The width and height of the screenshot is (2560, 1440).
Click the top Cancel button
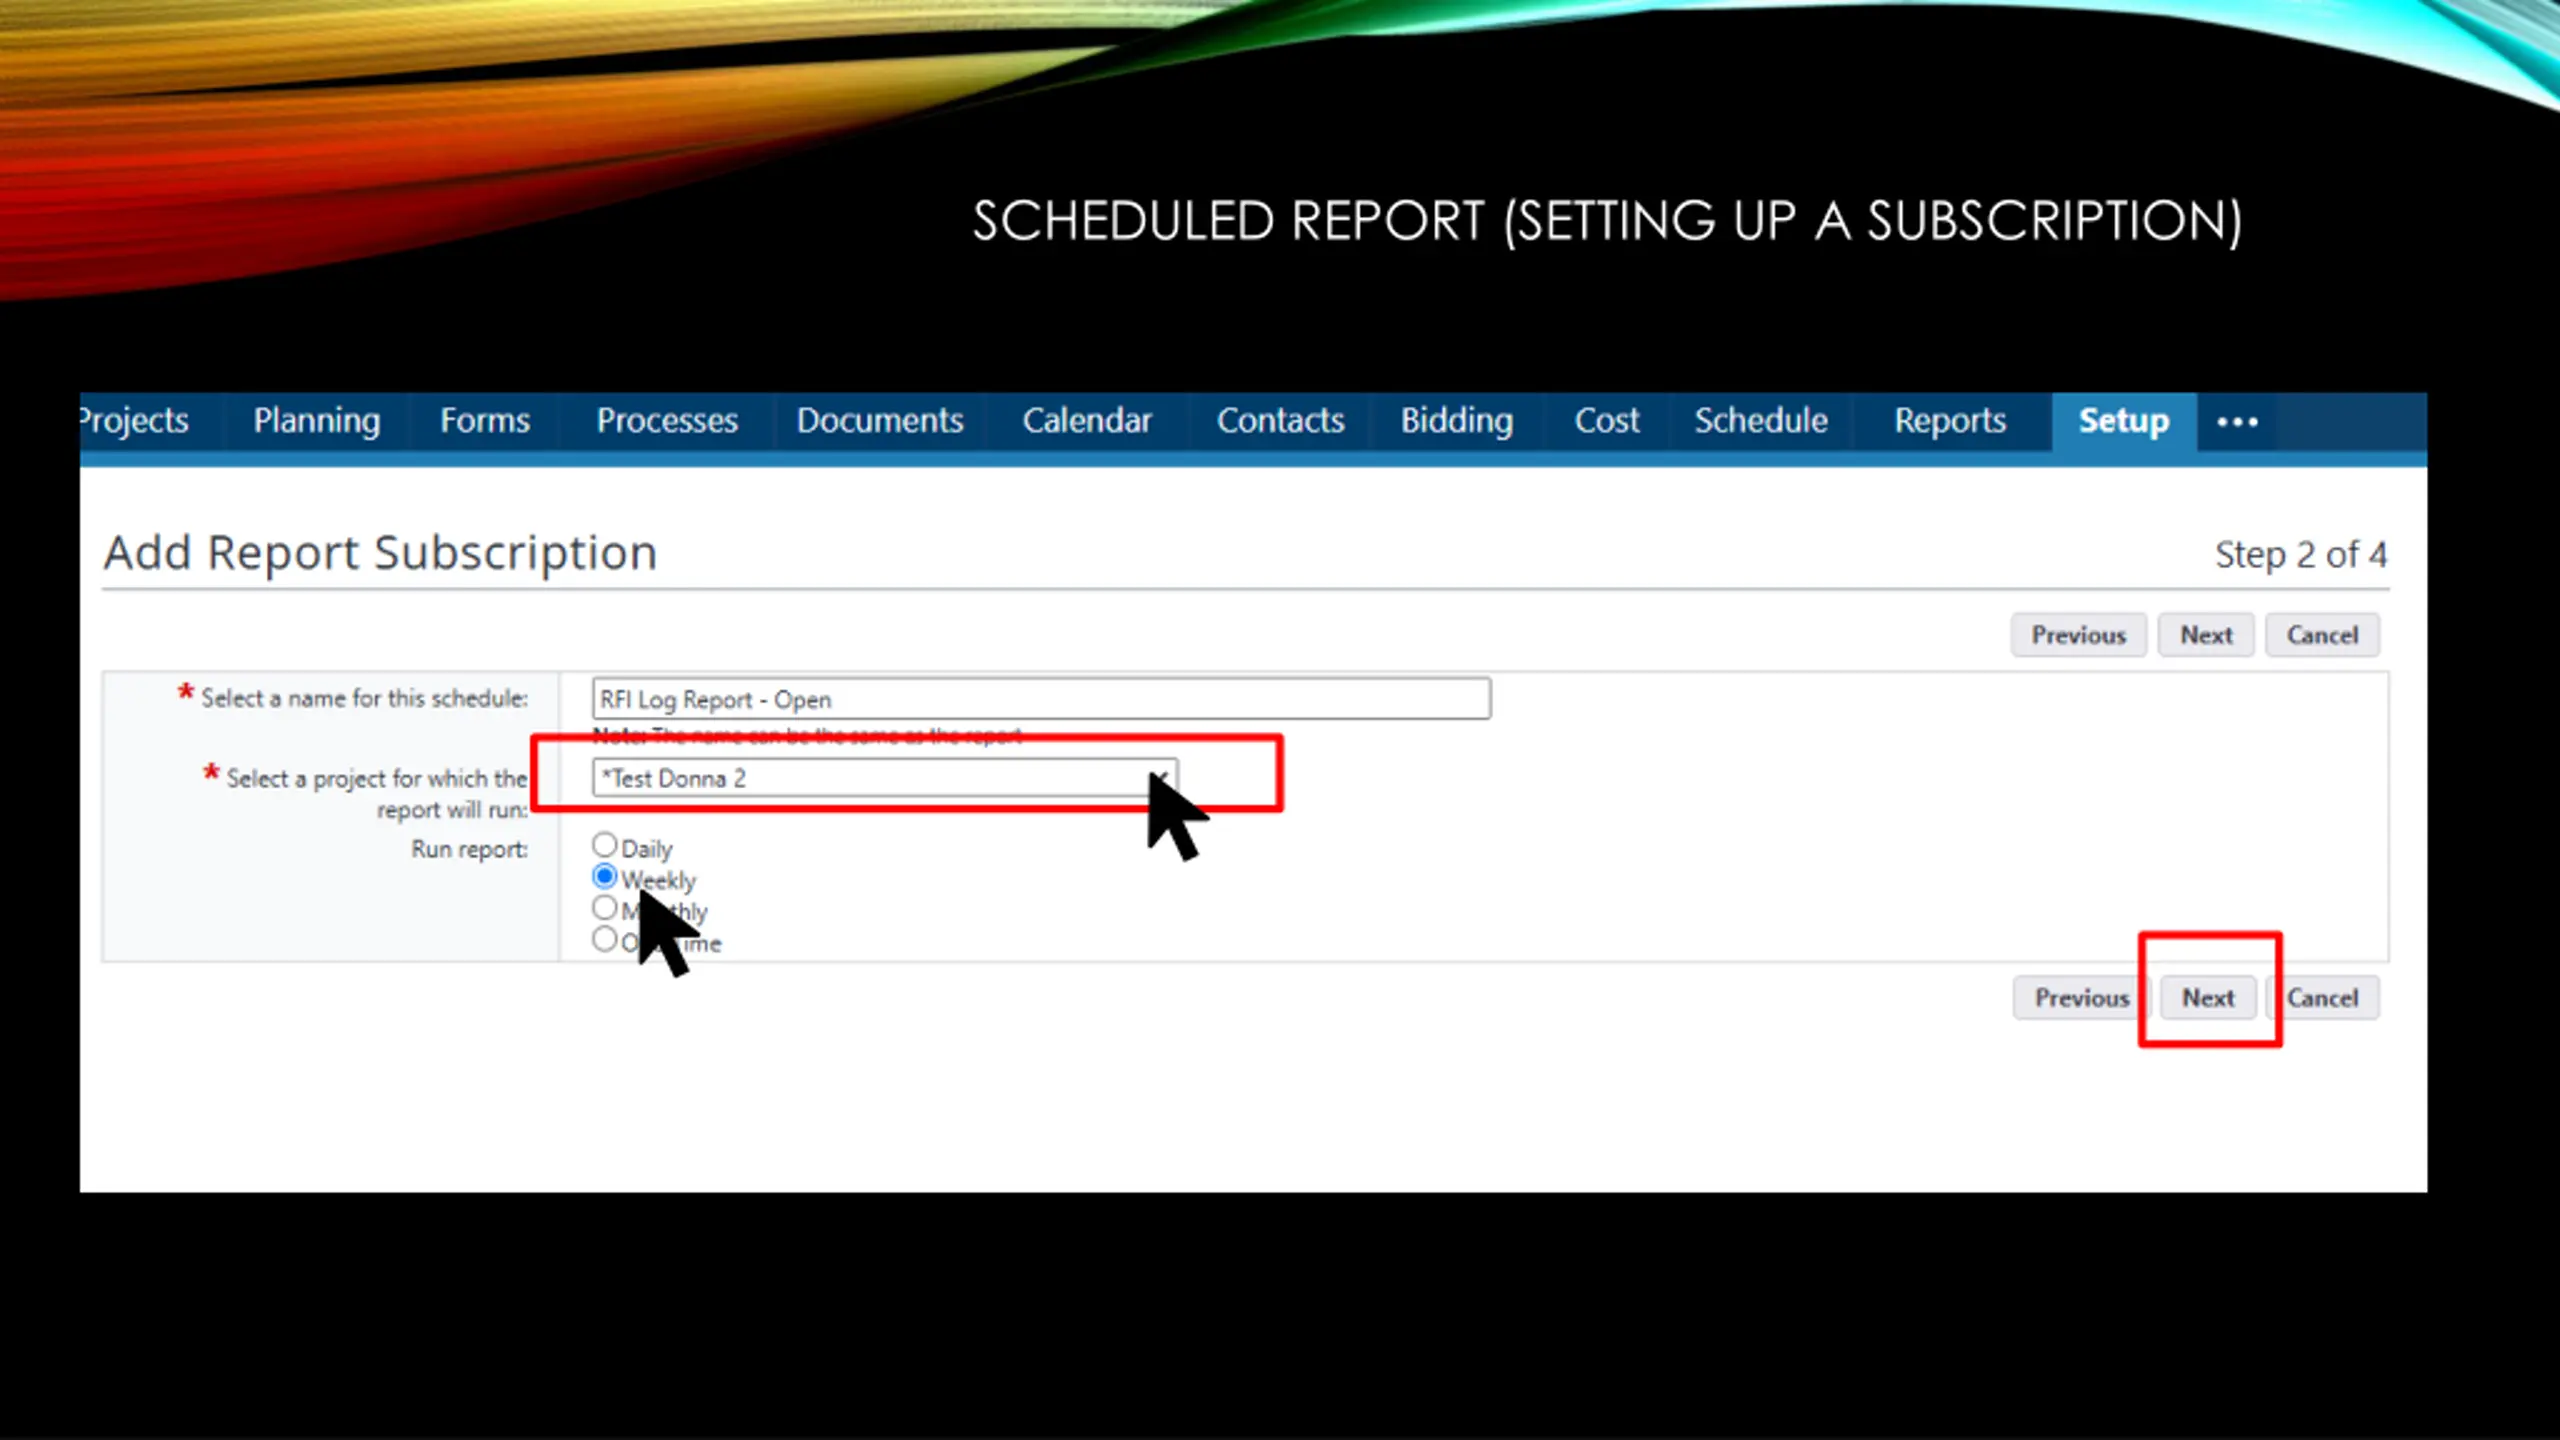pos(2322,635)
